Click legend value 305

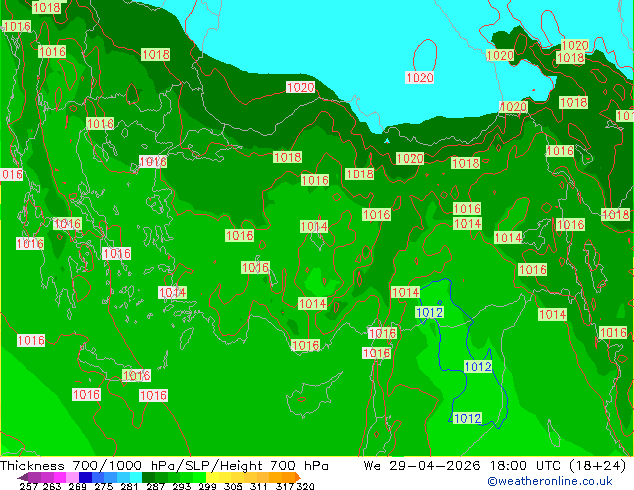click(x=233, y=486)
